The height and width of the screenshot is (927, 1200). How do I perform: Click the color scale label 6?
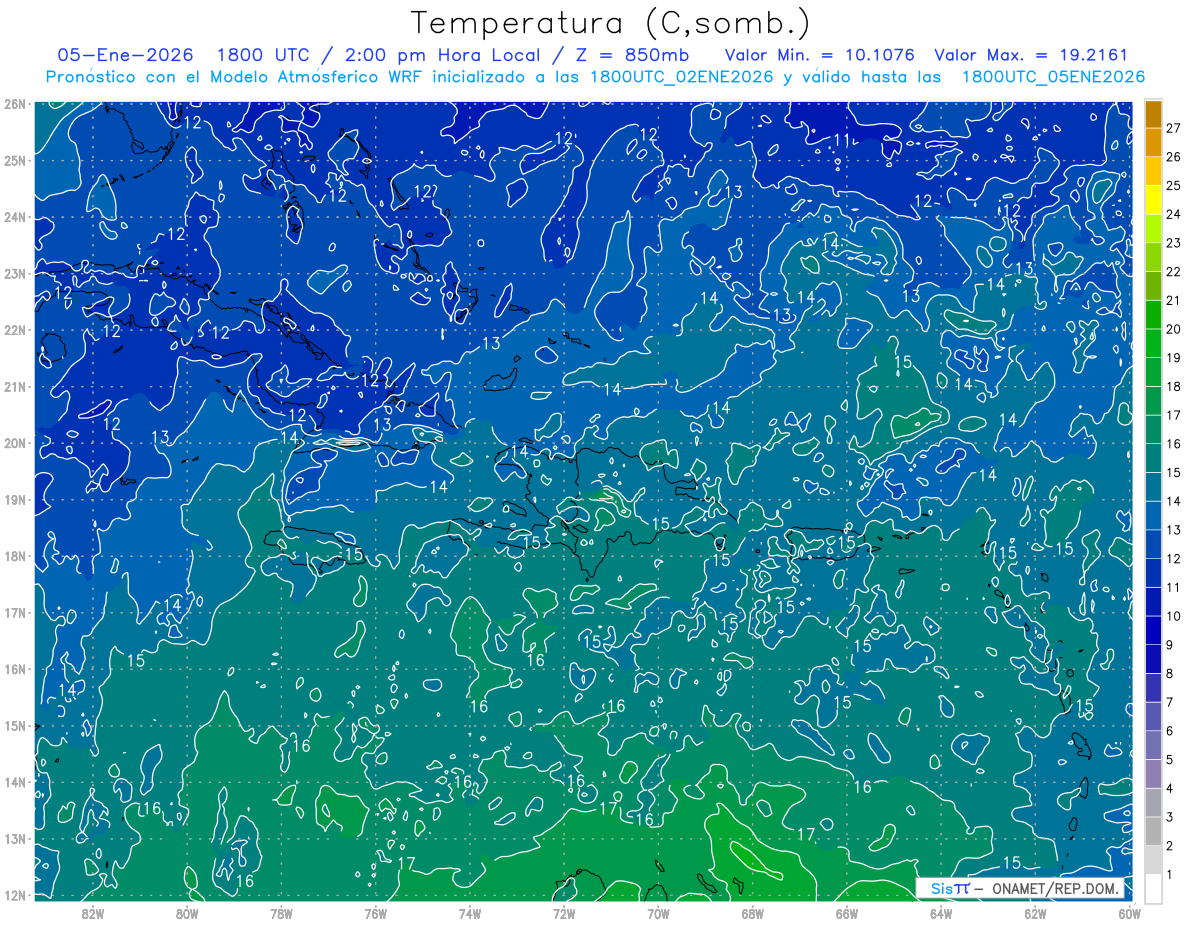pyautogui.click(x=1171, y=731)
